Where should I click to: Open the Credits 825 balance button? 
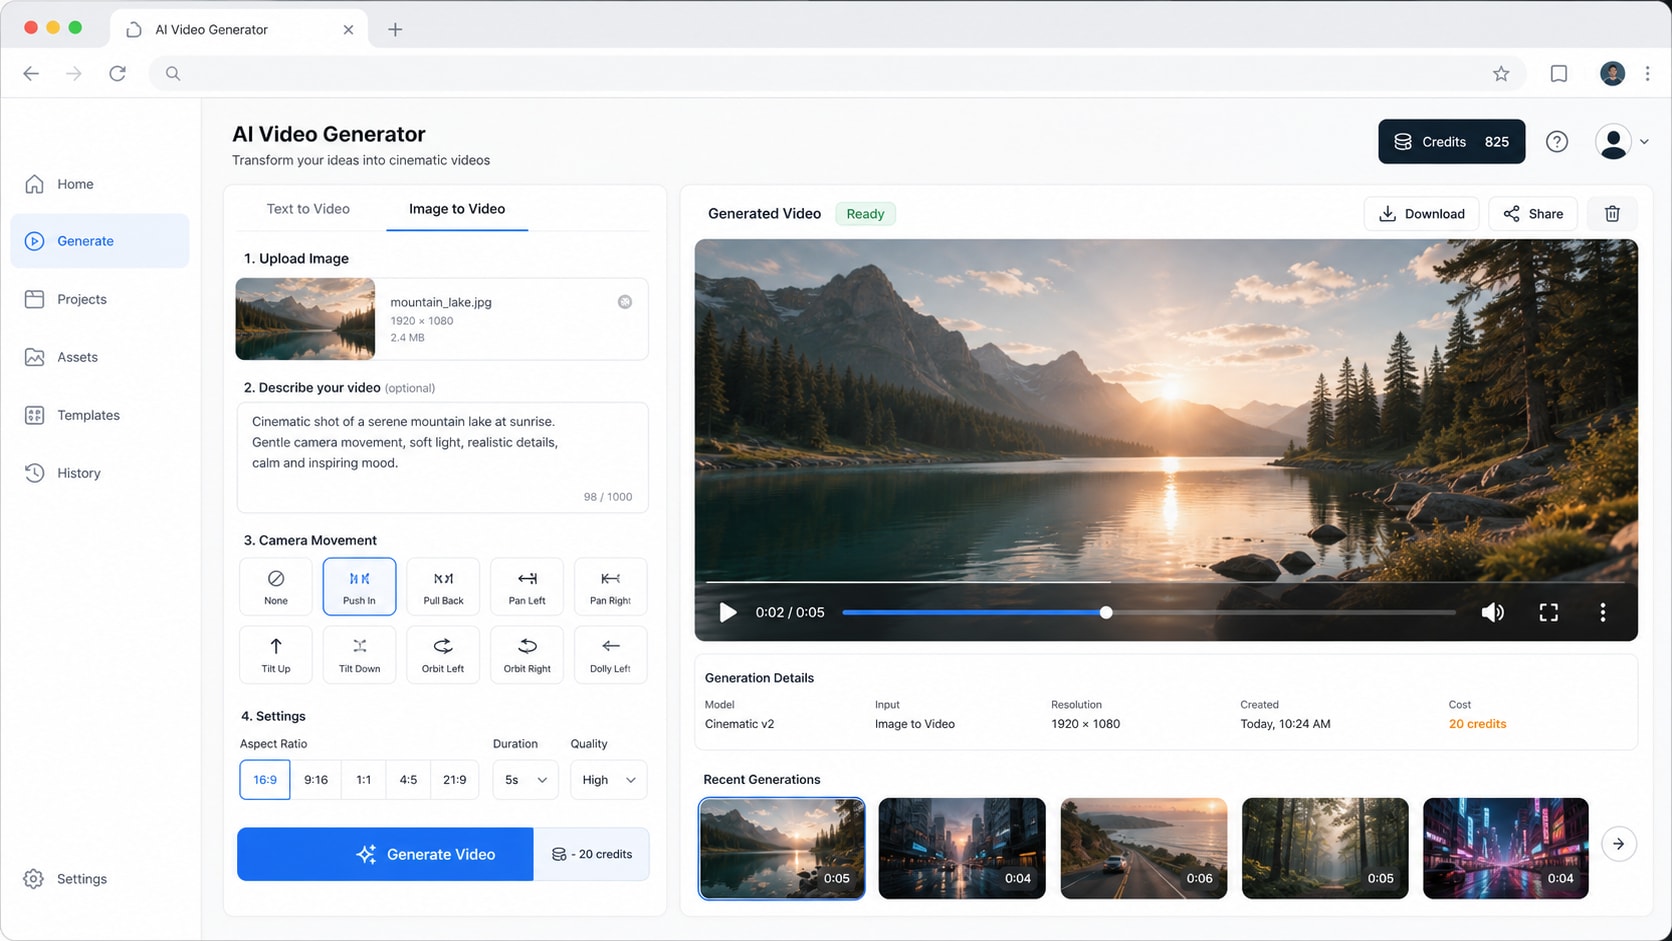(1451, 142)
